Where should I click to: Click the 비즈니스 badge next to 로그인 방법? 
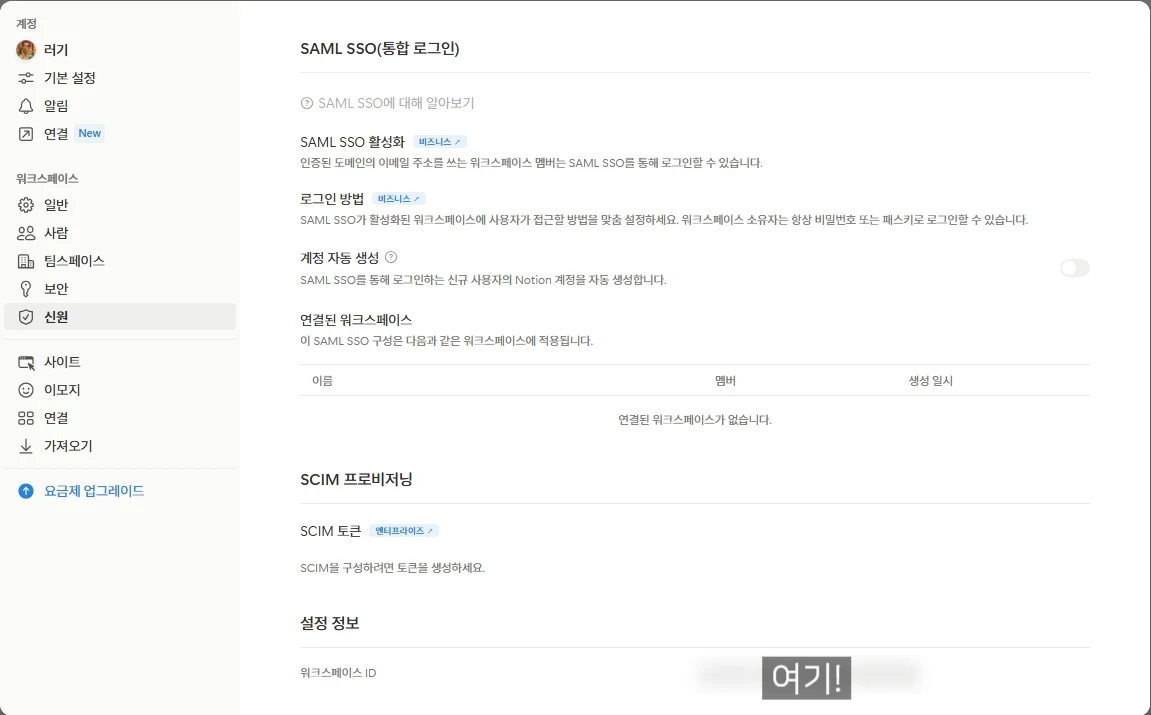399,198
